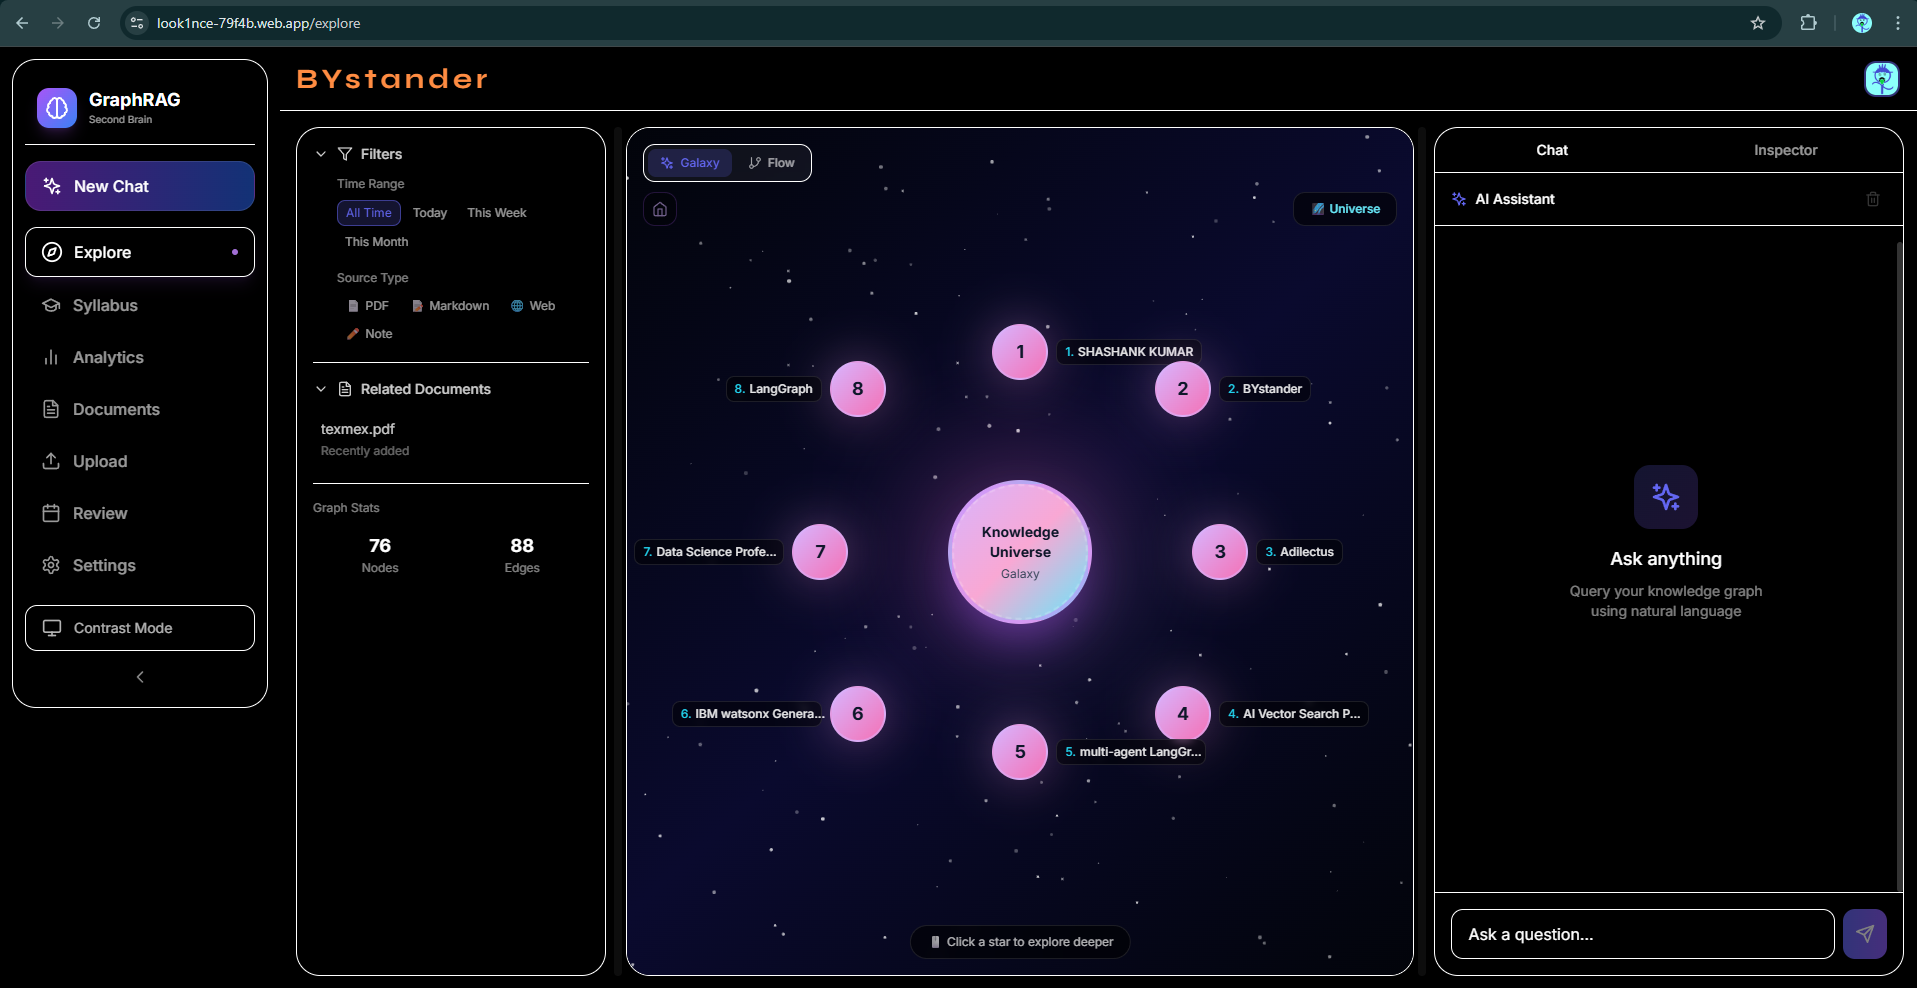The width and height of the screenshot is (1917, 988).
Task: Toggle Contrast Mode
Action: click(140, 628)
